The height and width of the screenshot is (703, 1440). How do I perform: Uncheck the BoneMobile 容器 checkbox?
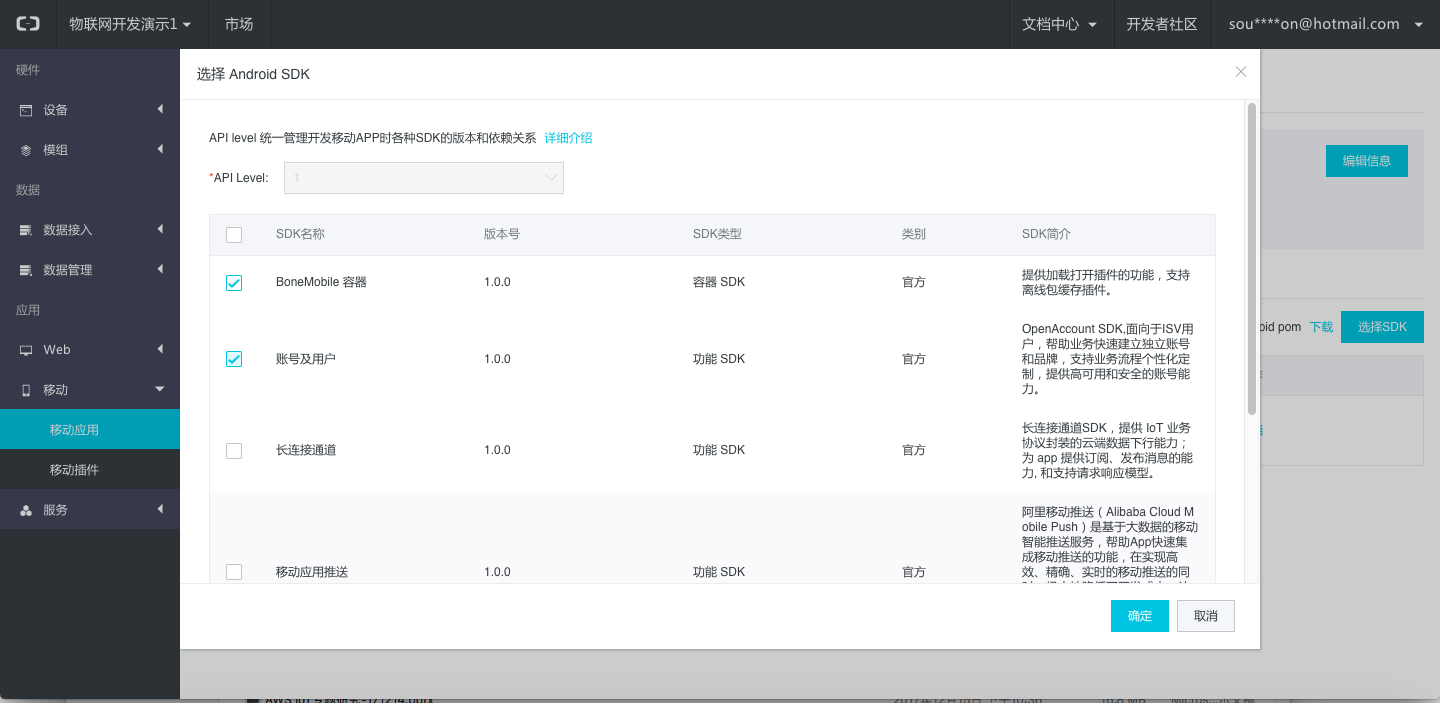pyautogui.click(x=234, y=283)
